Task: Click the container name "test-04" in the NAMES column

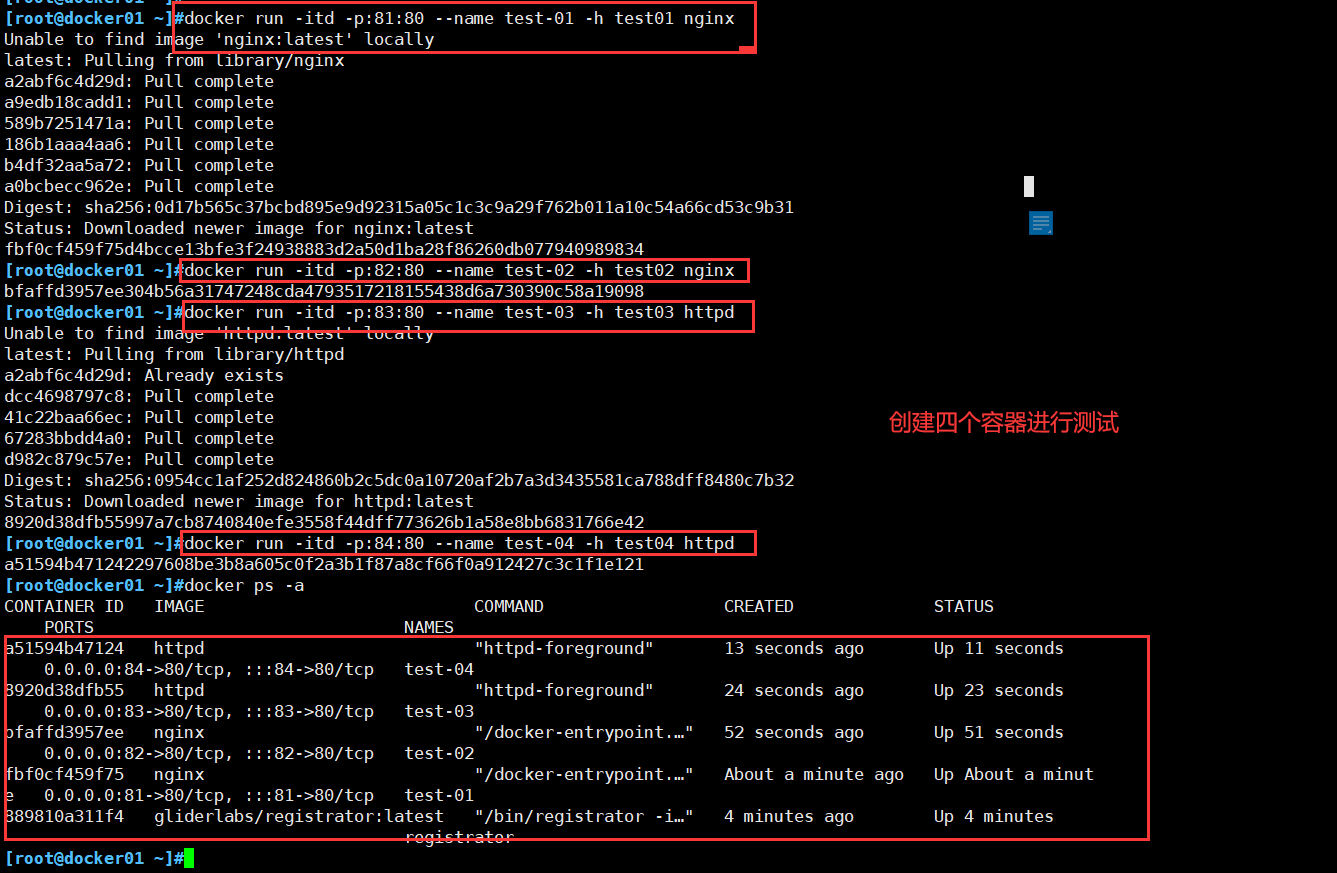Action: (x=439, y=669)
